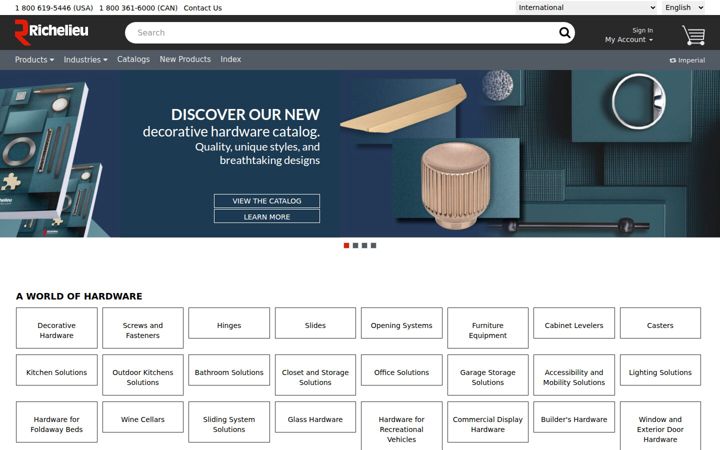Viewport: 720px width, 450px height.
Task: Select the second carousel slide dot
Action: pos(355,246)
